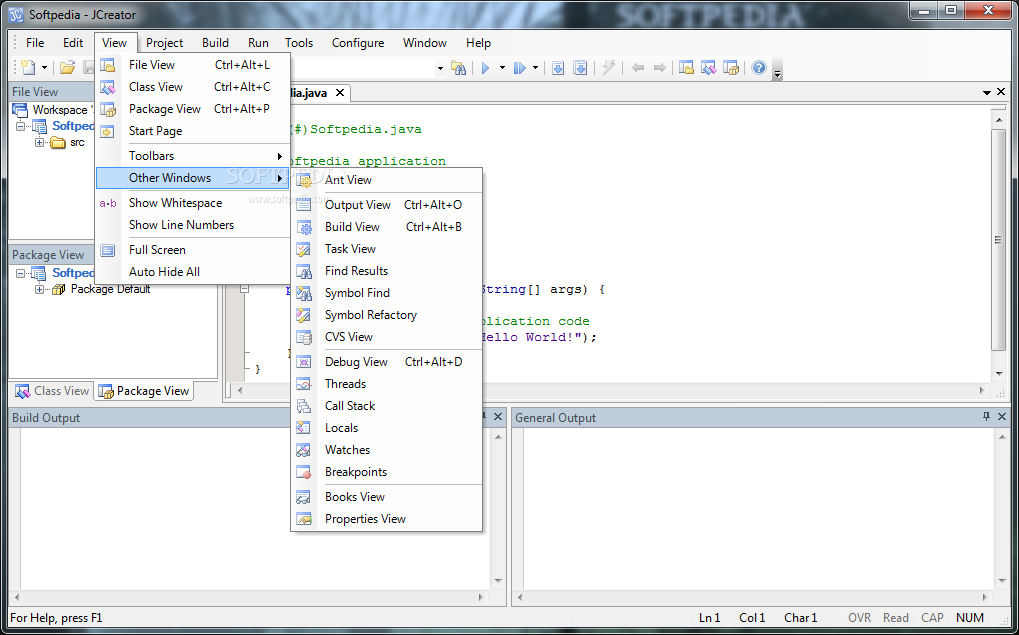
Task: Click the navigate back arrow icon
Action: (638, 68)
